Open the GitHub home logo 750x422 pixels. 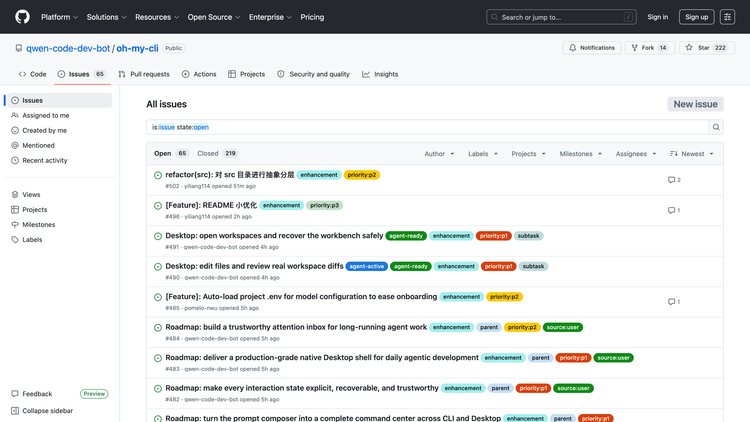point(22,17)
